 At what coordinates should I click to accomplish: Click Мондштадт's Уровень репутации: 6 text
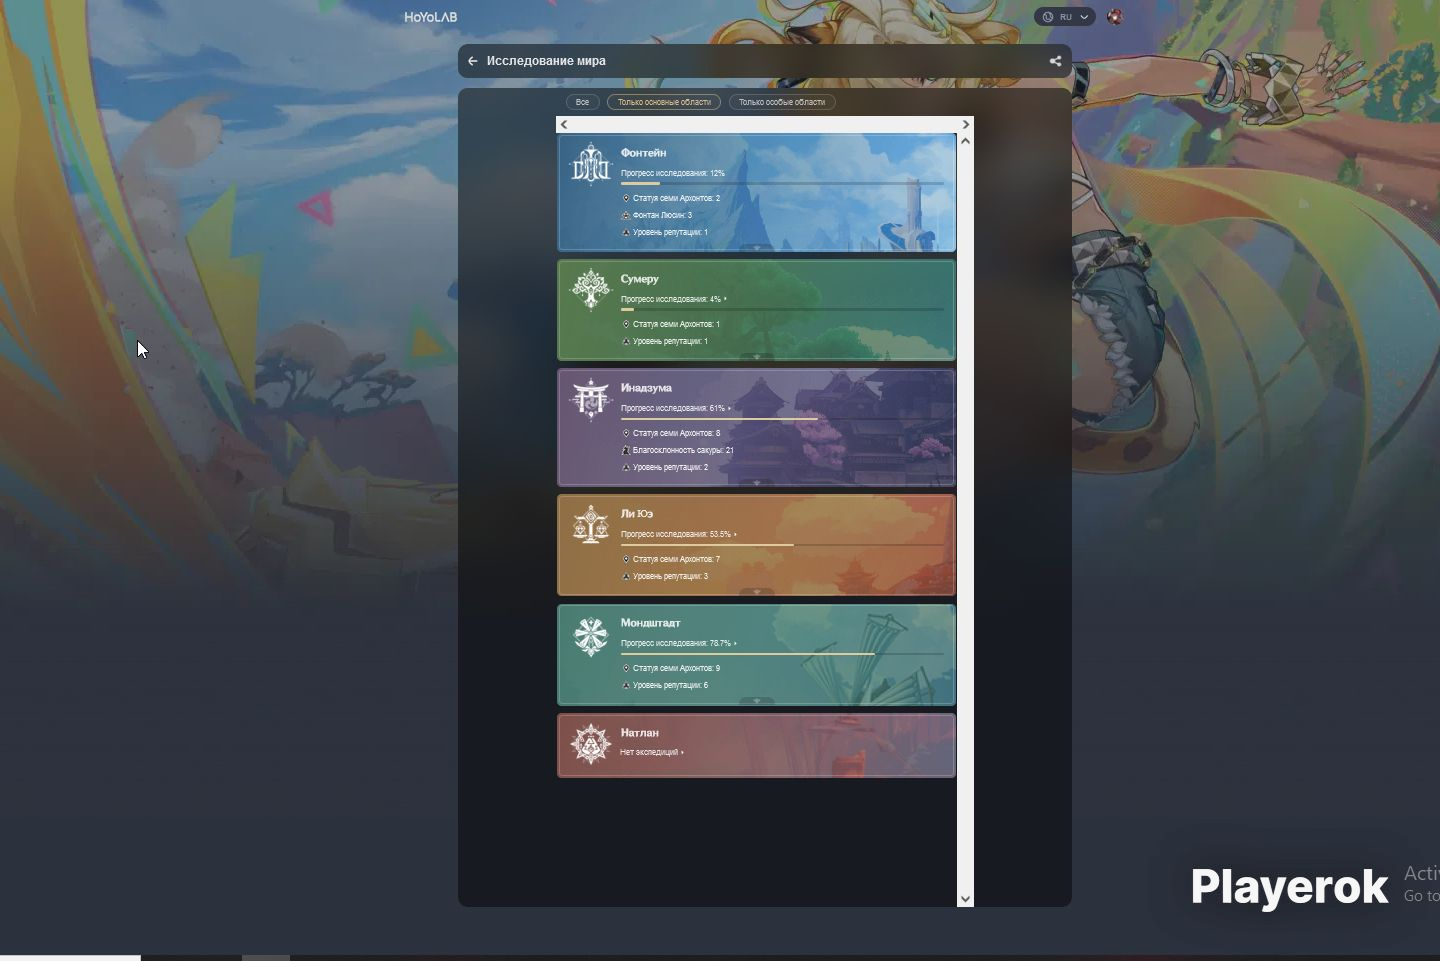[x=670, y=685]
